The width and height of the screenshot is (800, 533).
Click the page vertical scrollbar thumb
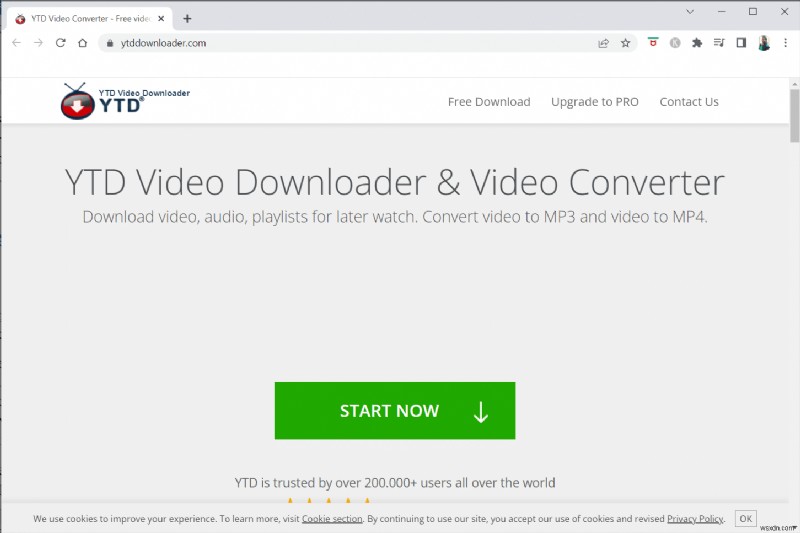[x=795, y=116]
